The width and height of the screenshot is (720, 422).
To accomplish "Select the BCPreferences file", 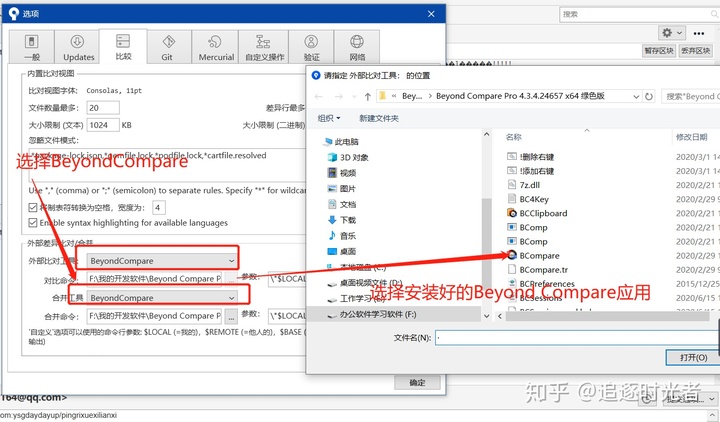I will 541,284.
